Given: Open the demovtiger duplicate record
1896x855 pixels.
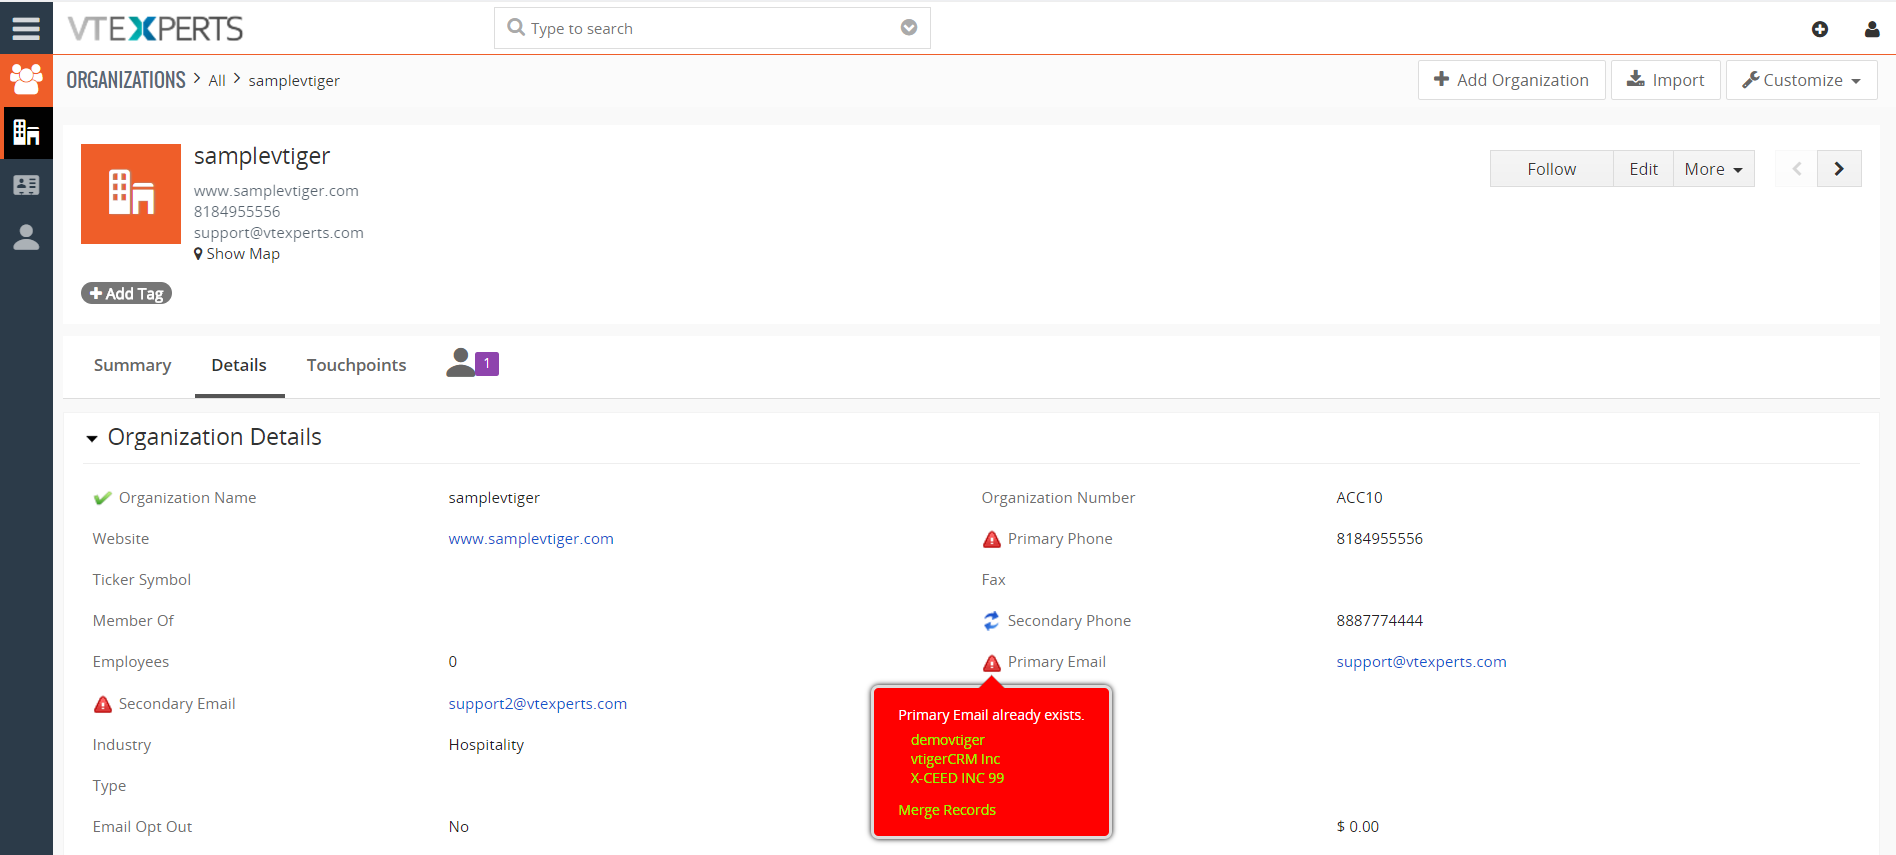Looking at the screenshot, I should coord(947,740).
